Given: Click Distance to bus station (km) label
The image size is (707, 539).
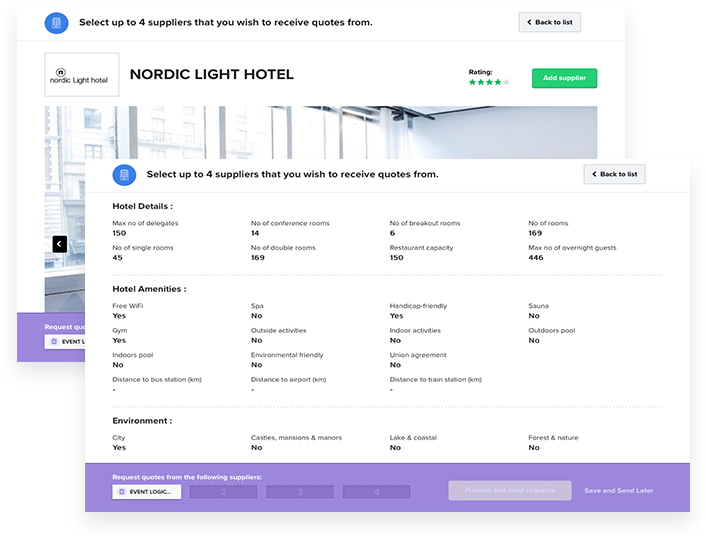Looking at the screenshot, I should [x=157, y=379].
